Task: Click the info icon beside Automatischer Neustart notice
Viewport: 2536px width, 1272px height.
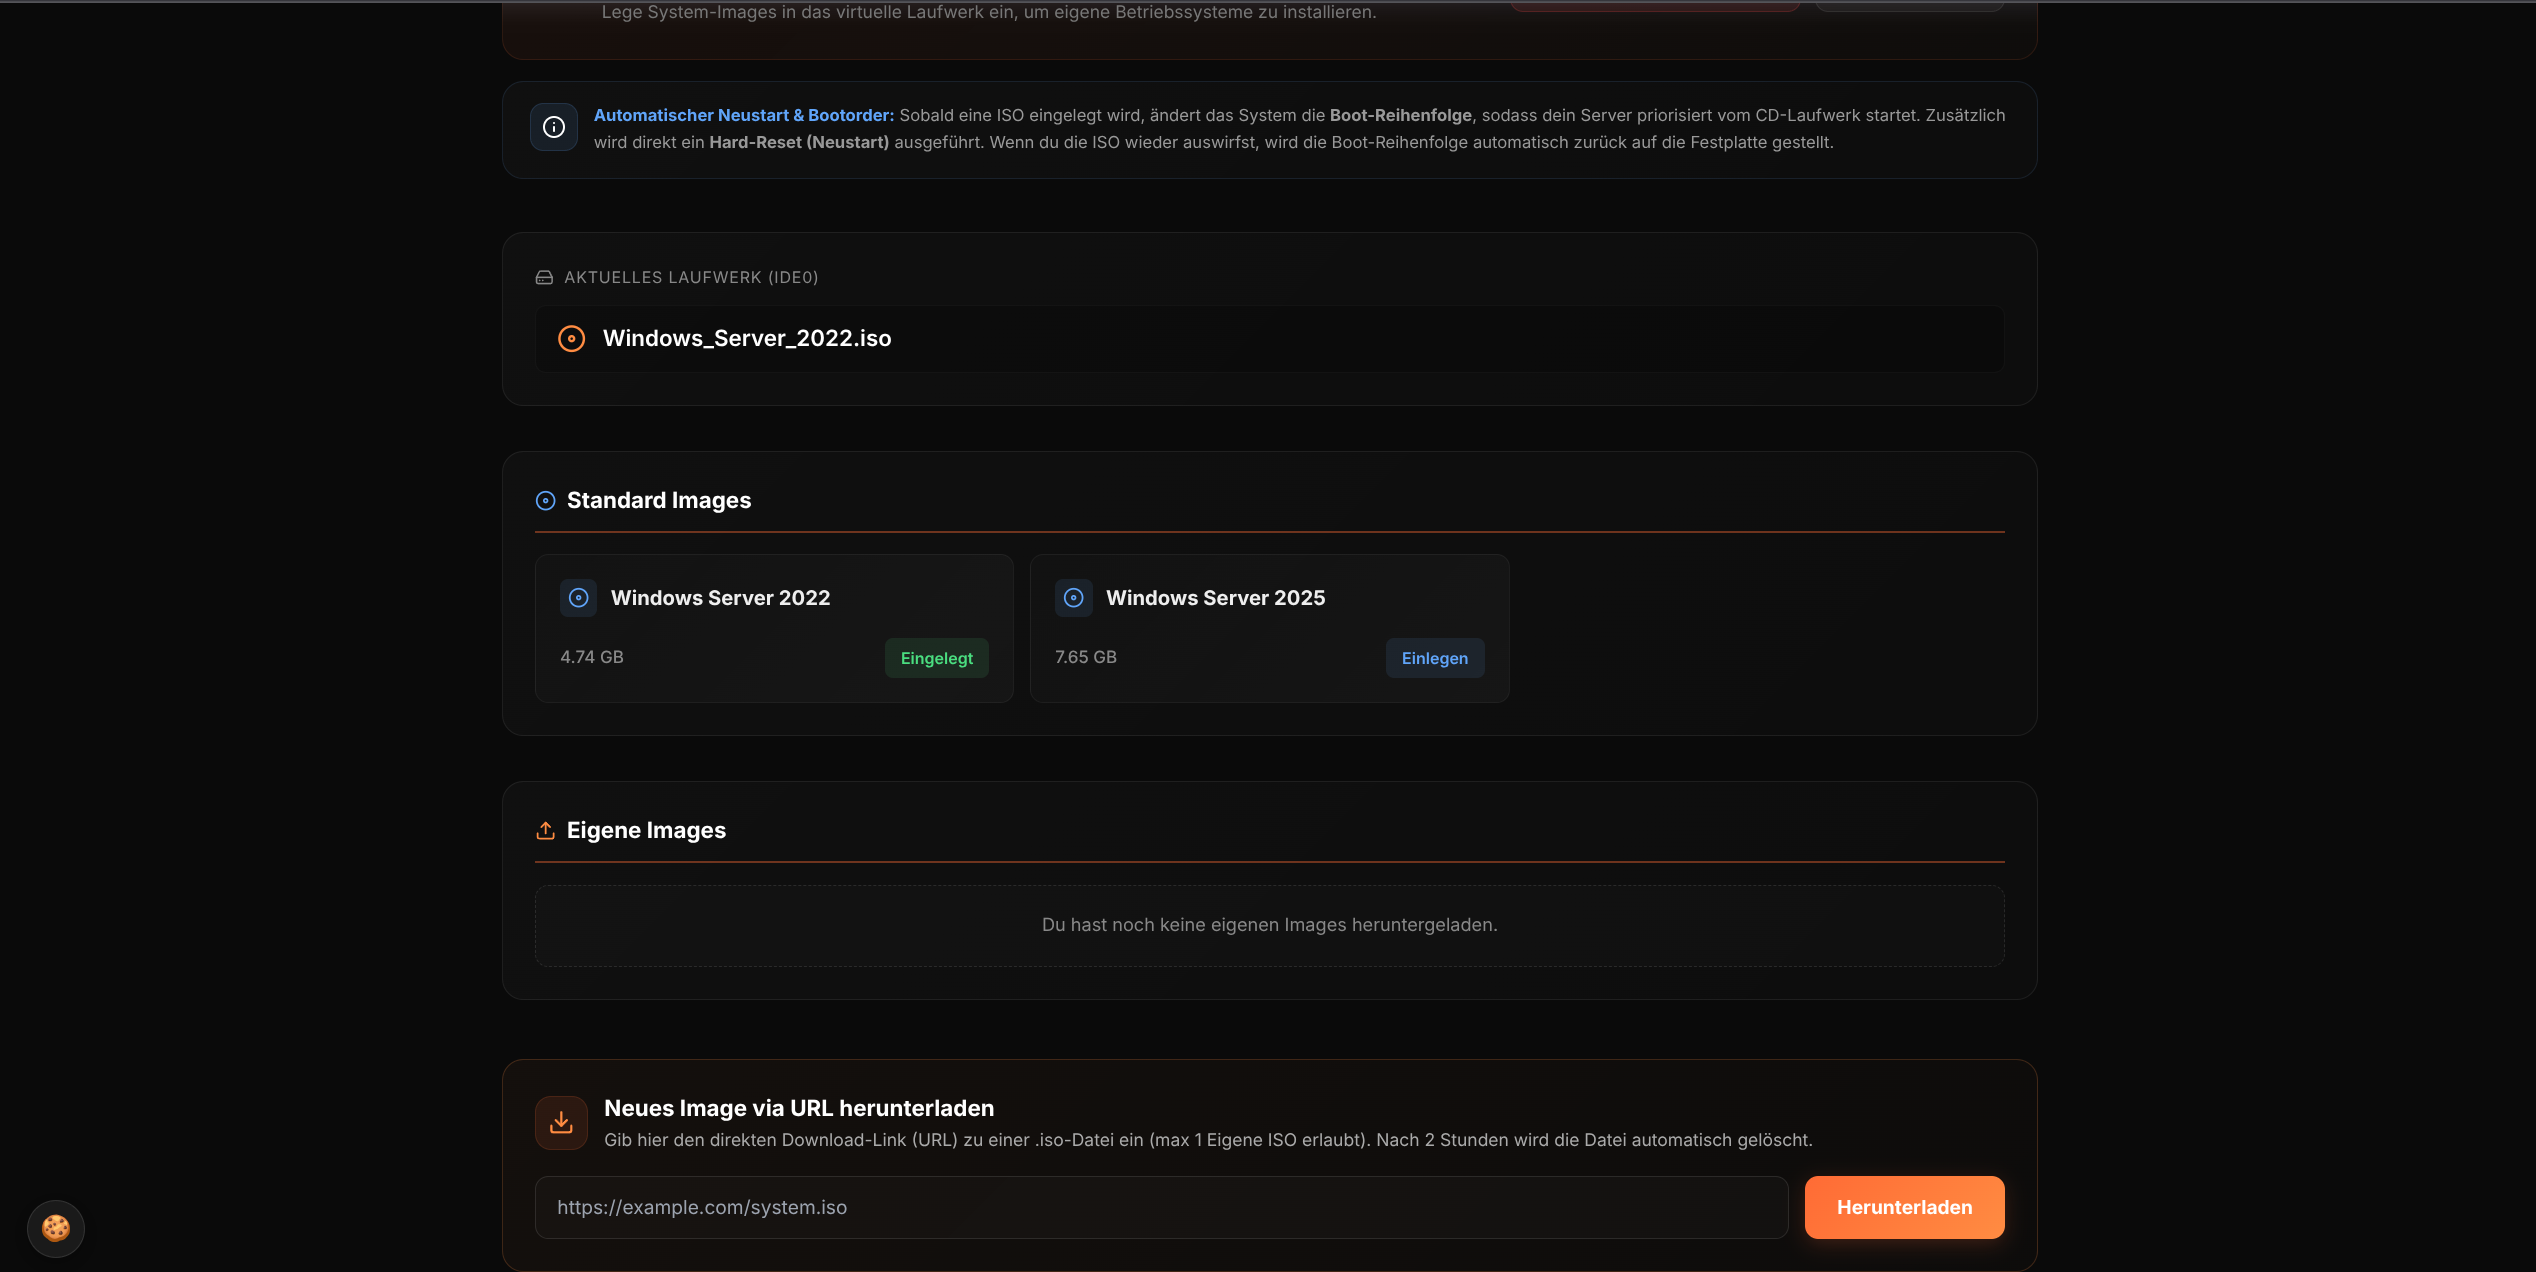Action: (x=554, y=127)
